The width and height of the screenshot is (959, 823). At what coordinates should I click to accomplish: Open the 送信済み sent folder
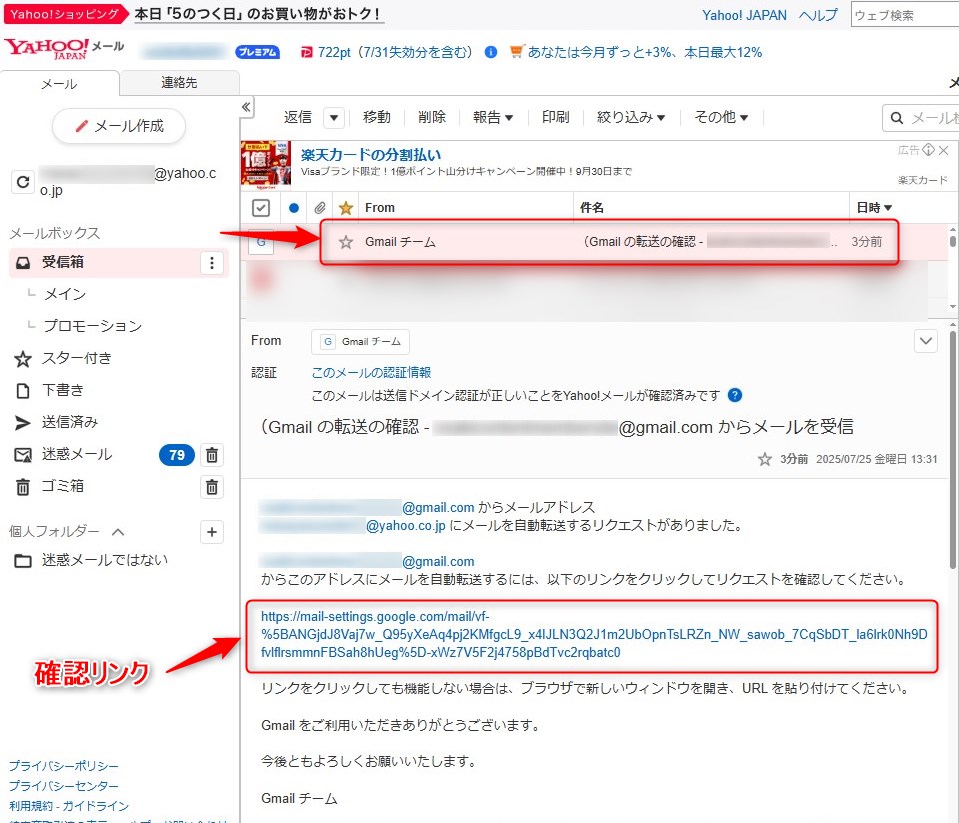click(x=70, y=422)
